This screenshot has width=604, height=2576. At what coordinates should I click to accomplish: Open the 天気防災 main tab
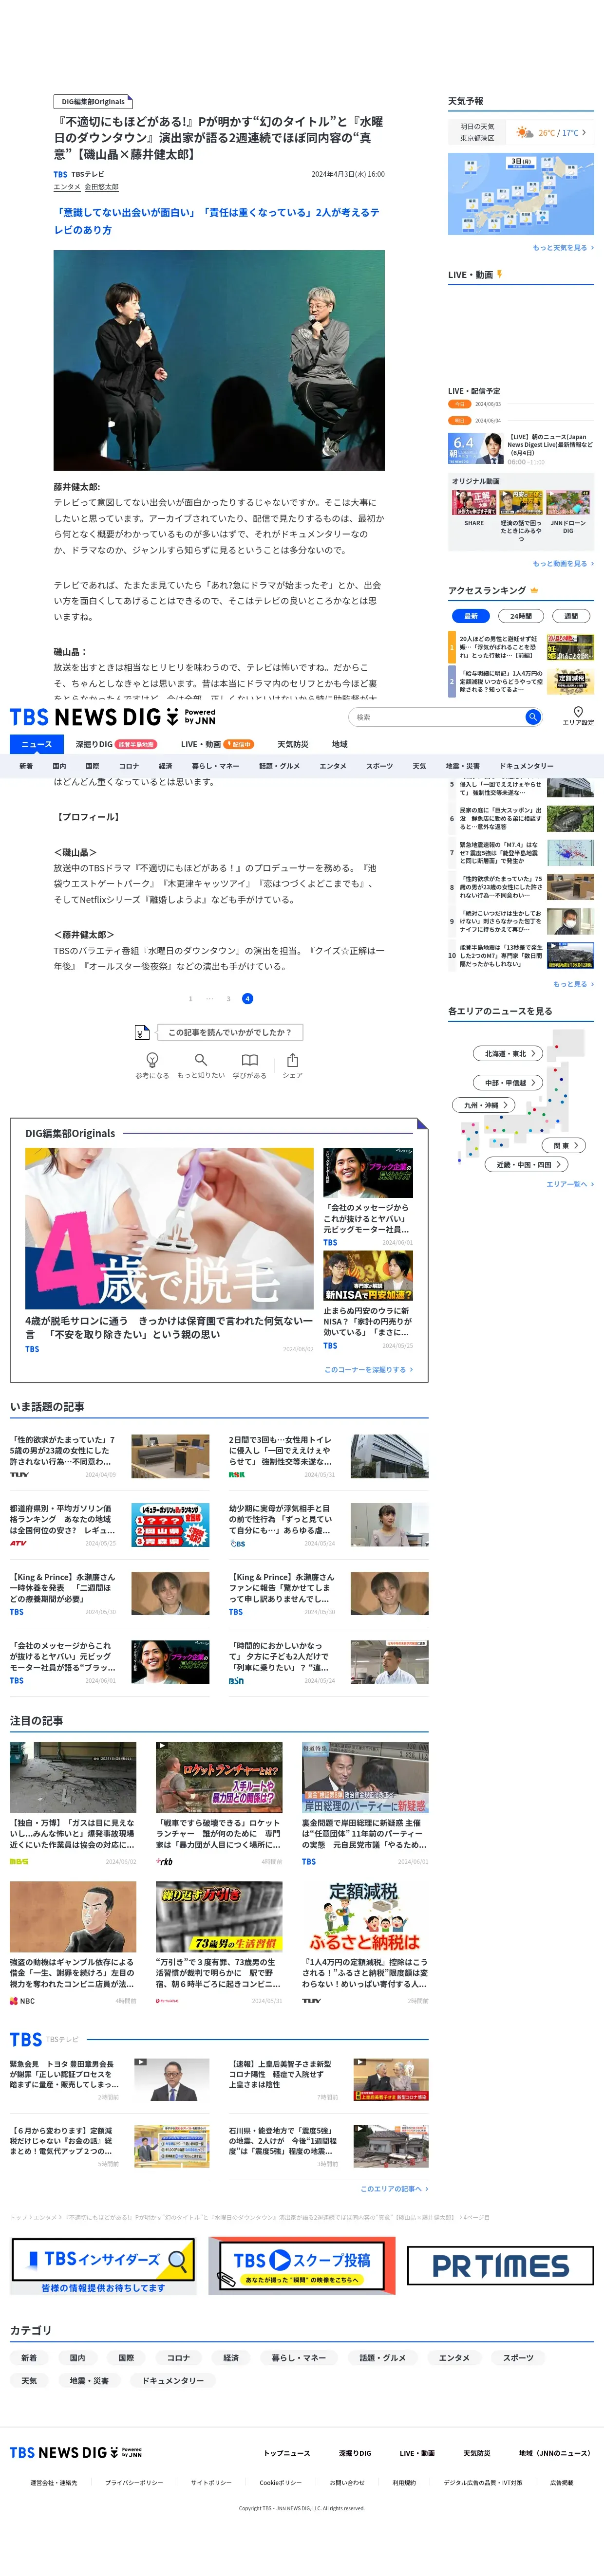pos(293,744)
